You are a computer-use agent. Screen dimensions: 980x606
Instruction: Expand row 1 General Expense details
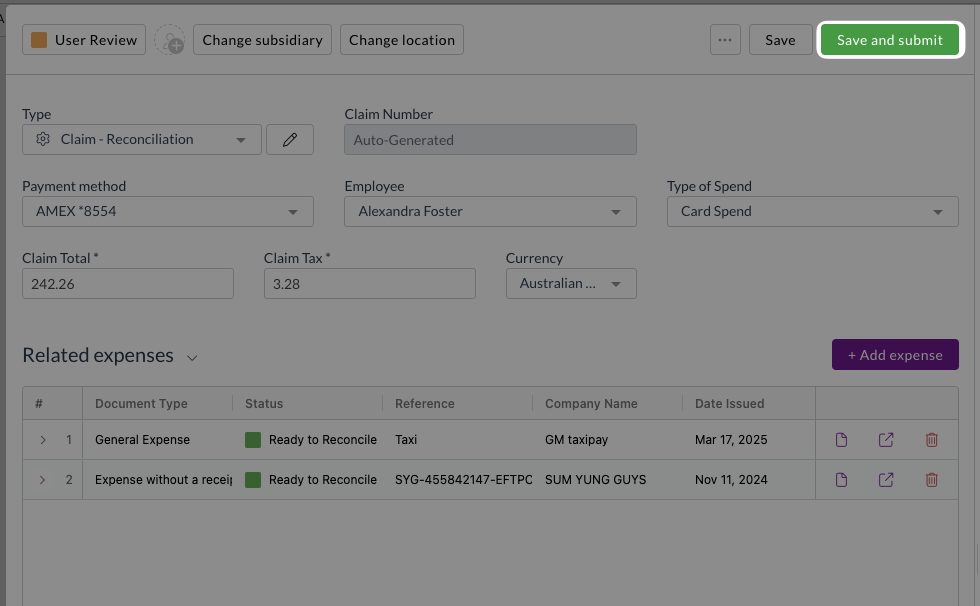coord(42,440)
